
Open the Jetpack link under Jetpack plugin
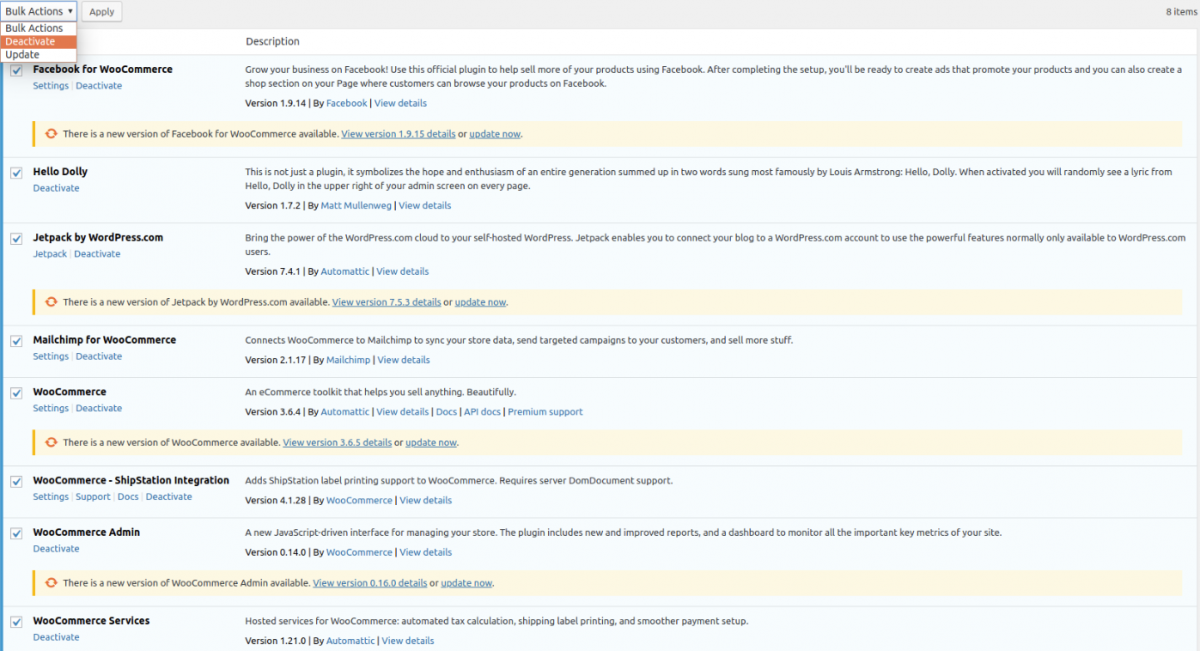50,254
